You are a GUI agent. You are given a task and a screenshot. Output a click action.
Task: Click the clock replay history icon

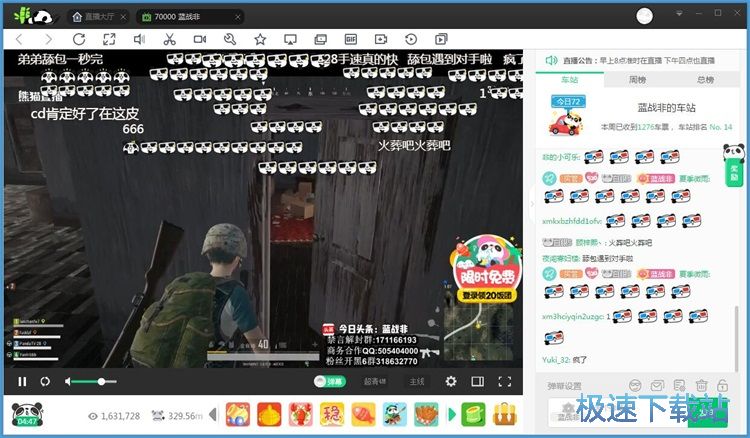[411, 39]
